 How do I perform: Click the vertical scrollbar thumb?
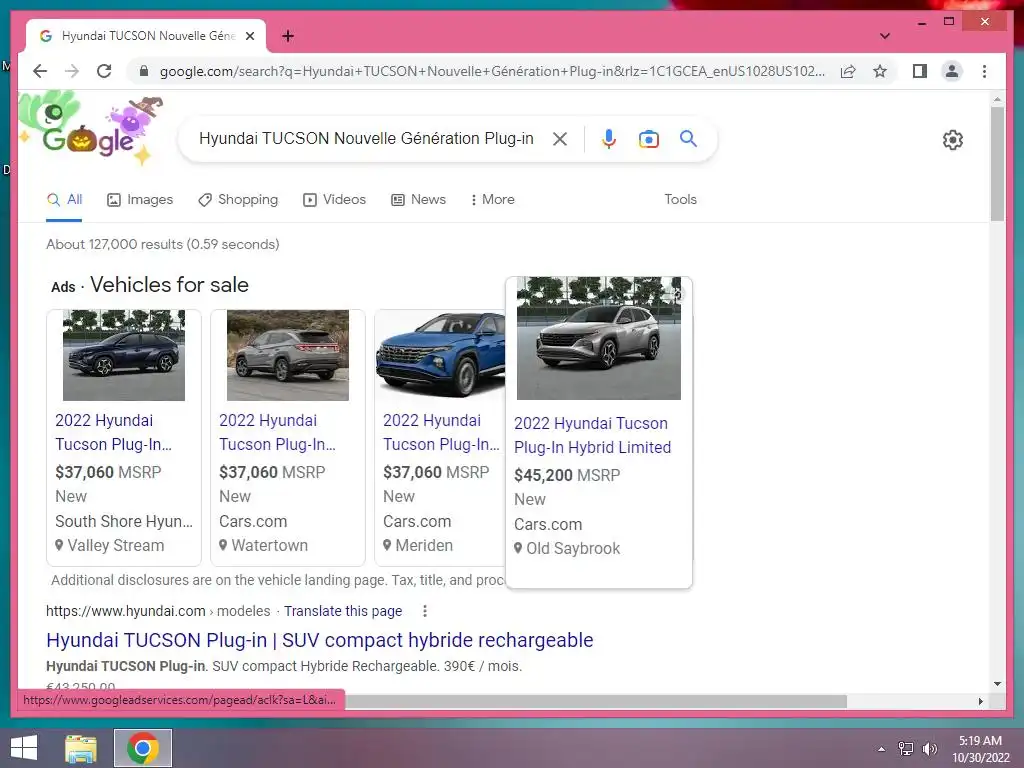coord(997,163)
